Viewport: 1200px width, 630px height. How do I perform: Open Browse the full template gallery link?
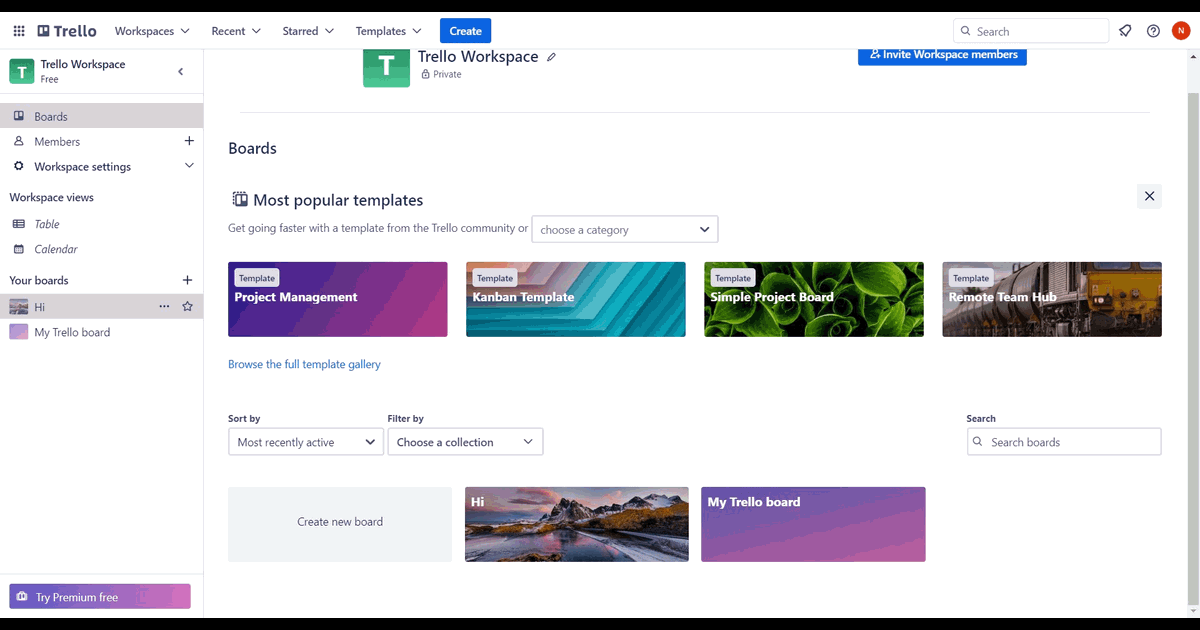(304, 364)
